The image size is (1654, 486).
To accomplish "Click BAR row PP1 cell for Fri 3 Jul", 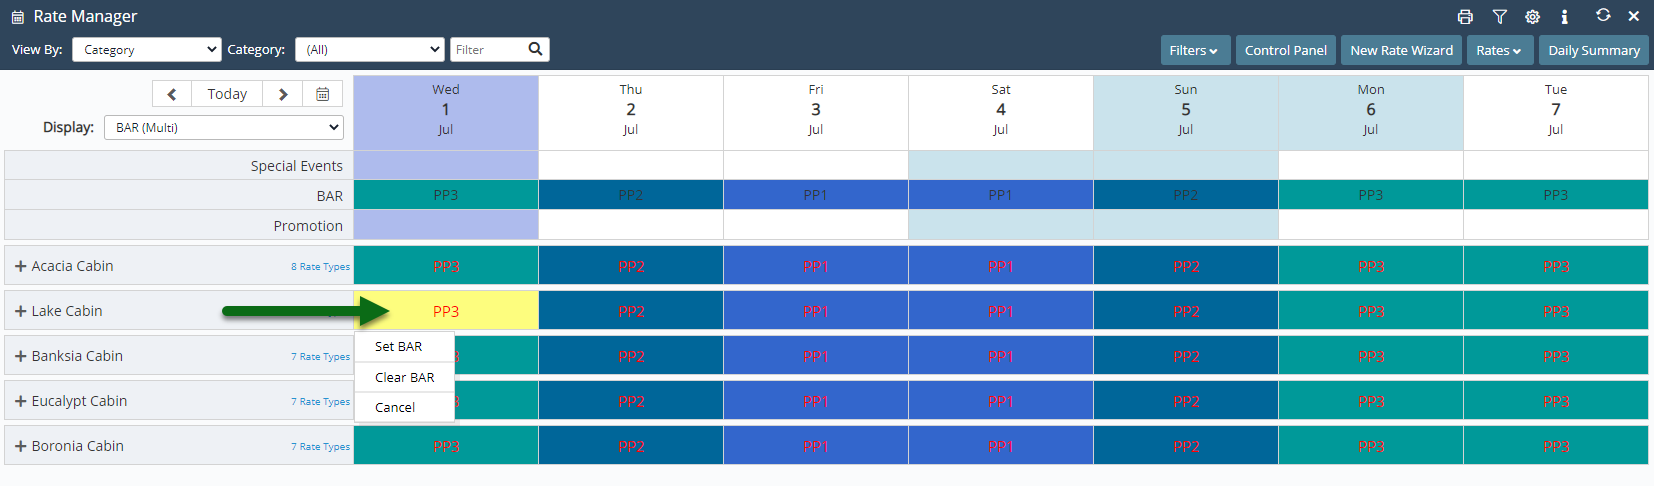I will pos(816,195).
